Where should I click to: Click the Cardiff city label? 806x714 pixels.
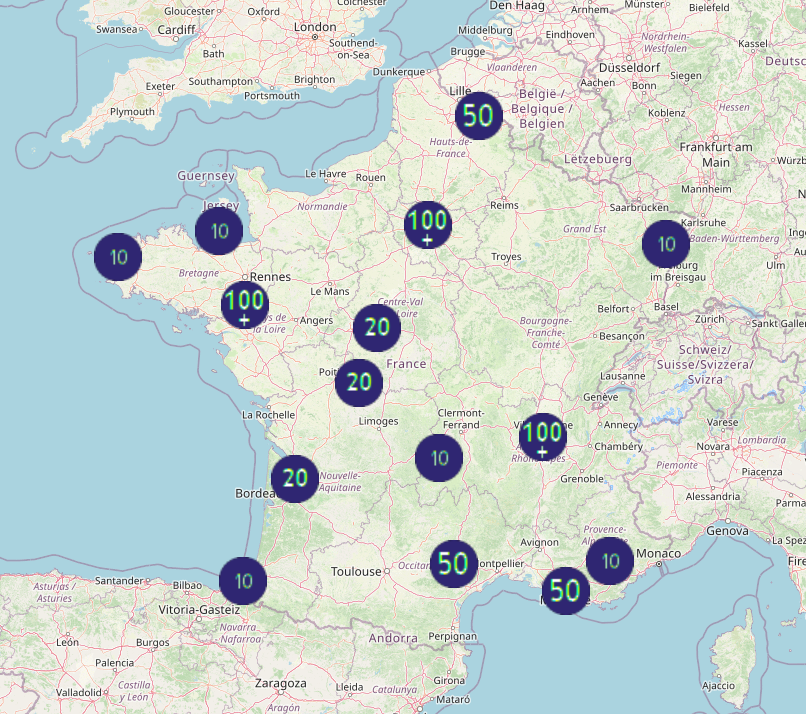[176, 30]
